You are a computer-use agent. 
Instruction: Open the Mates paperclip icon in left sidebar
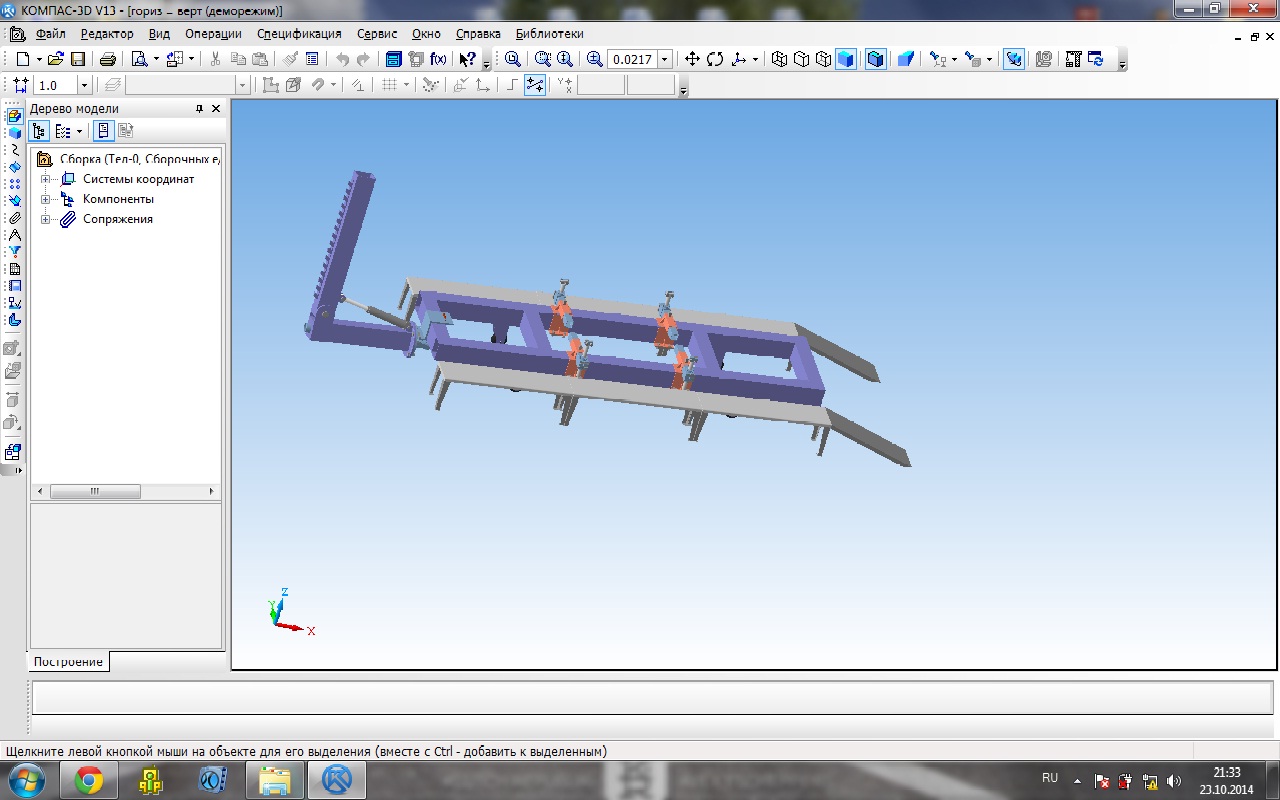(14, 218)
